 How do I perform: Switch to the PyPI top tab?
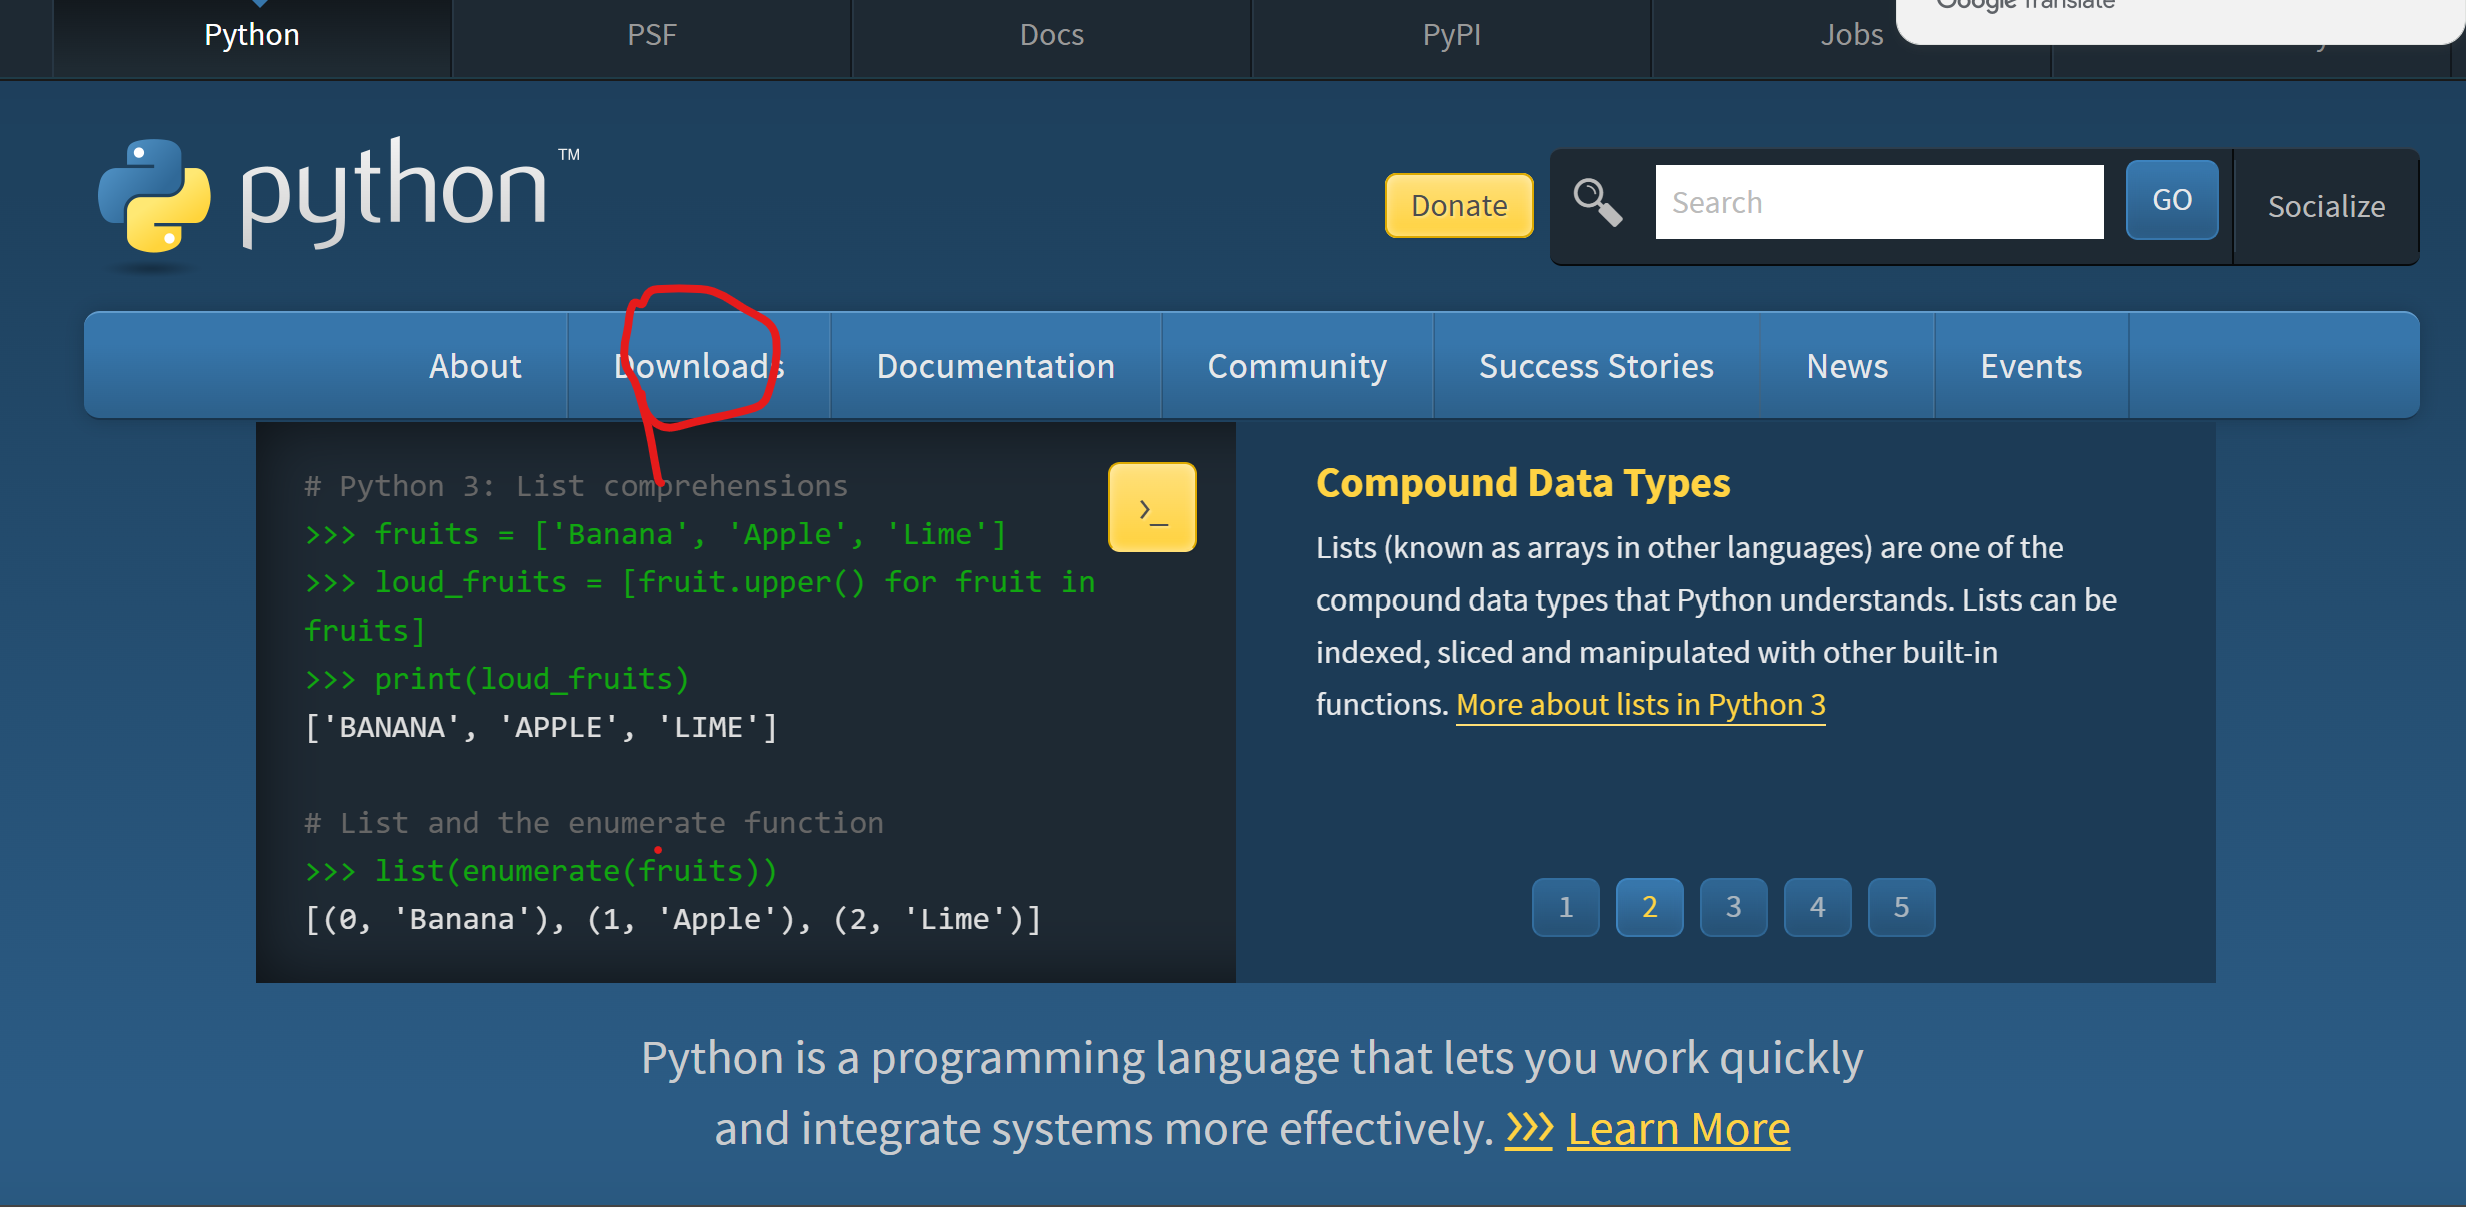[x=1451, y=35]
